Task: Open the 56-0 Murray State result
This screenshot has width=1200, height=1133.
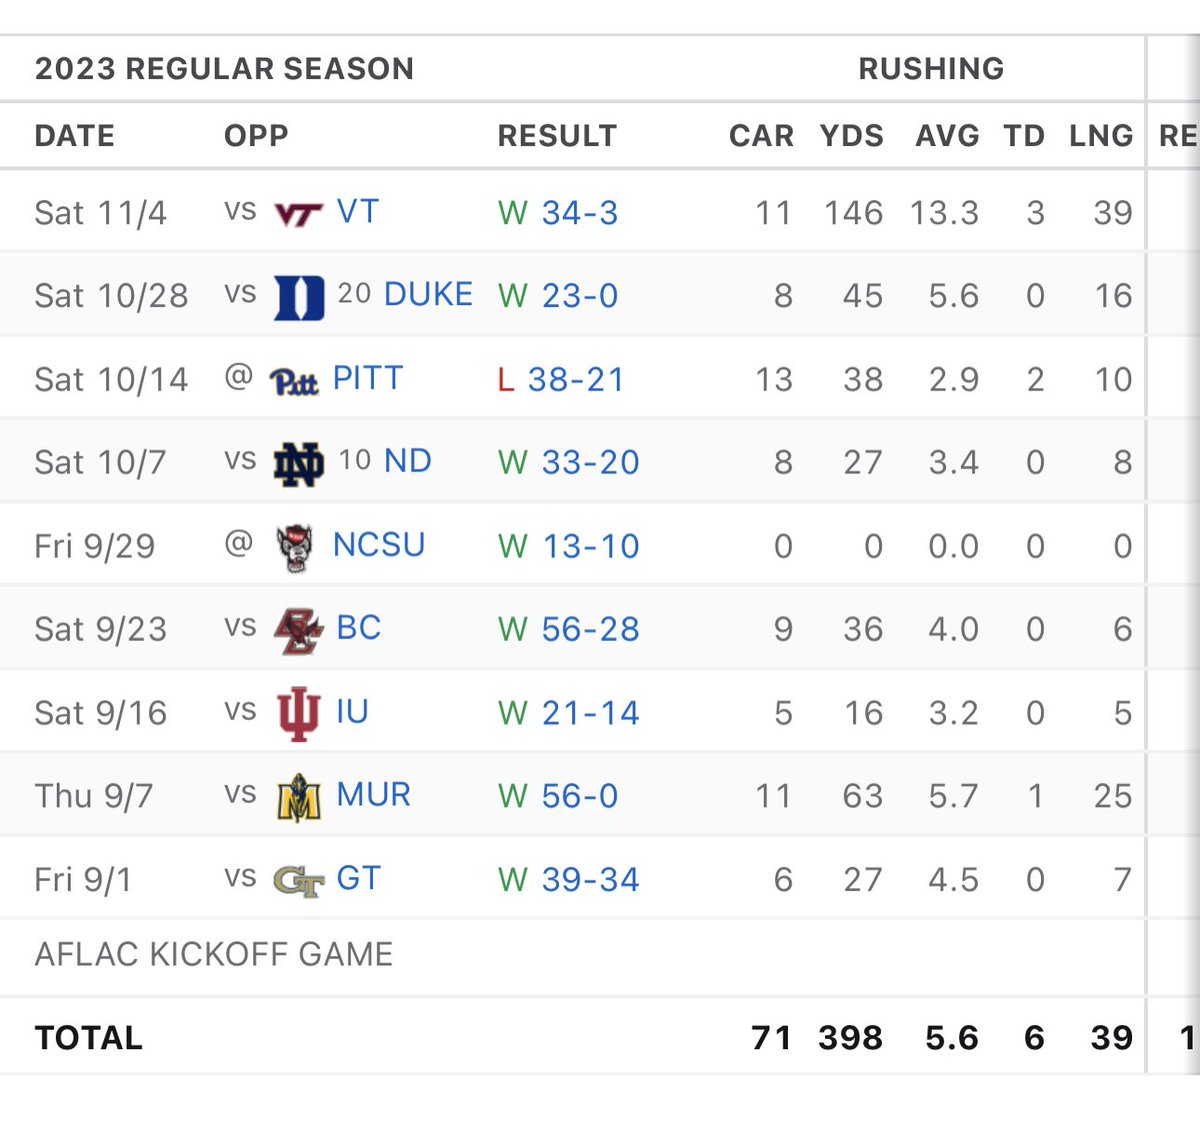Action: 580,796
